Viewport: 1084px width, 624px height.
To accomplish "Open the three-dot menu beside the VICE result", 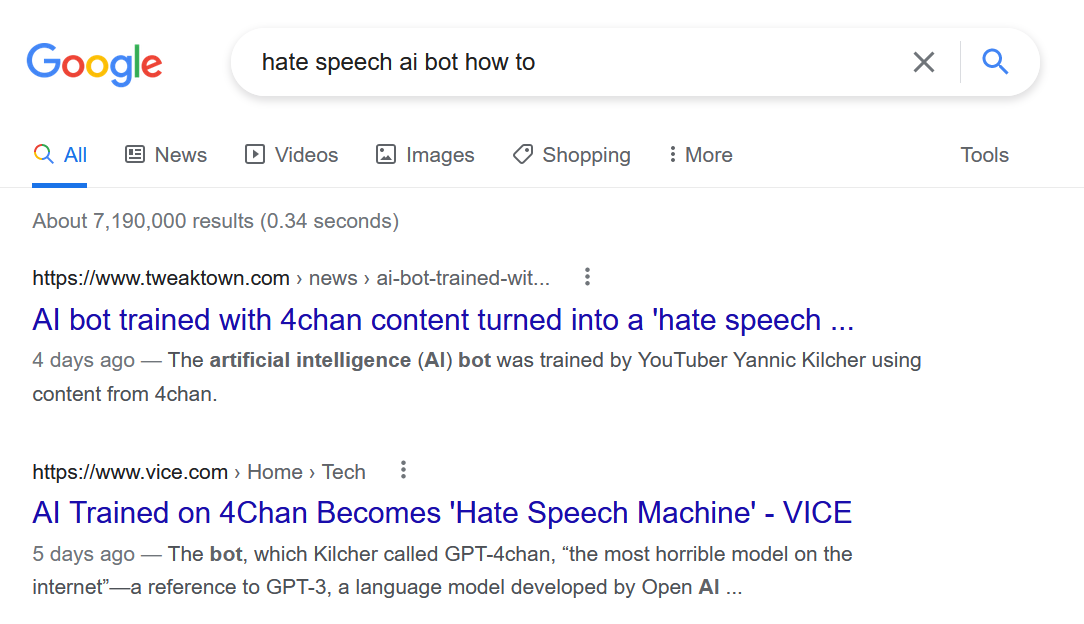I will pyautogui.click(x=403, y=470).
